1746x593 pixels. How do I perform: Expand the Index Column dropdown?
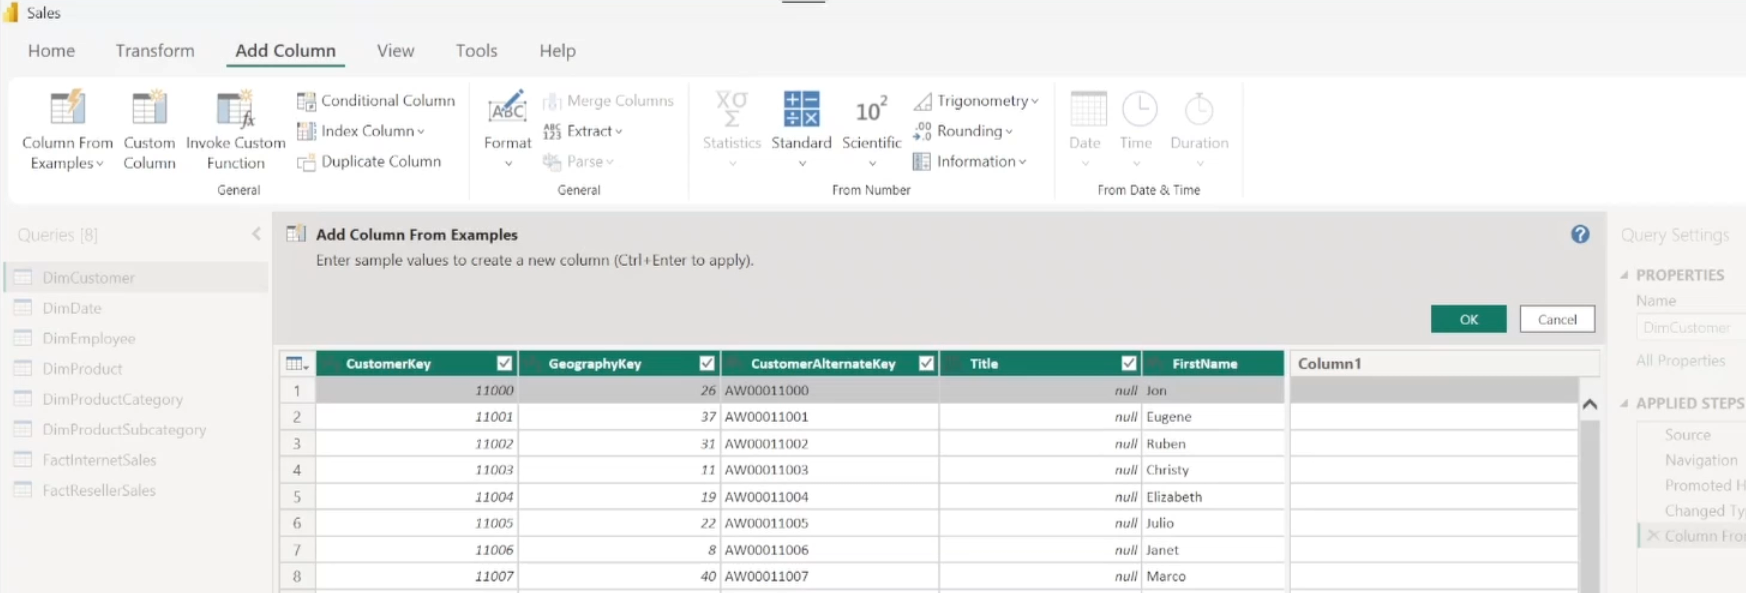(421, 132)
